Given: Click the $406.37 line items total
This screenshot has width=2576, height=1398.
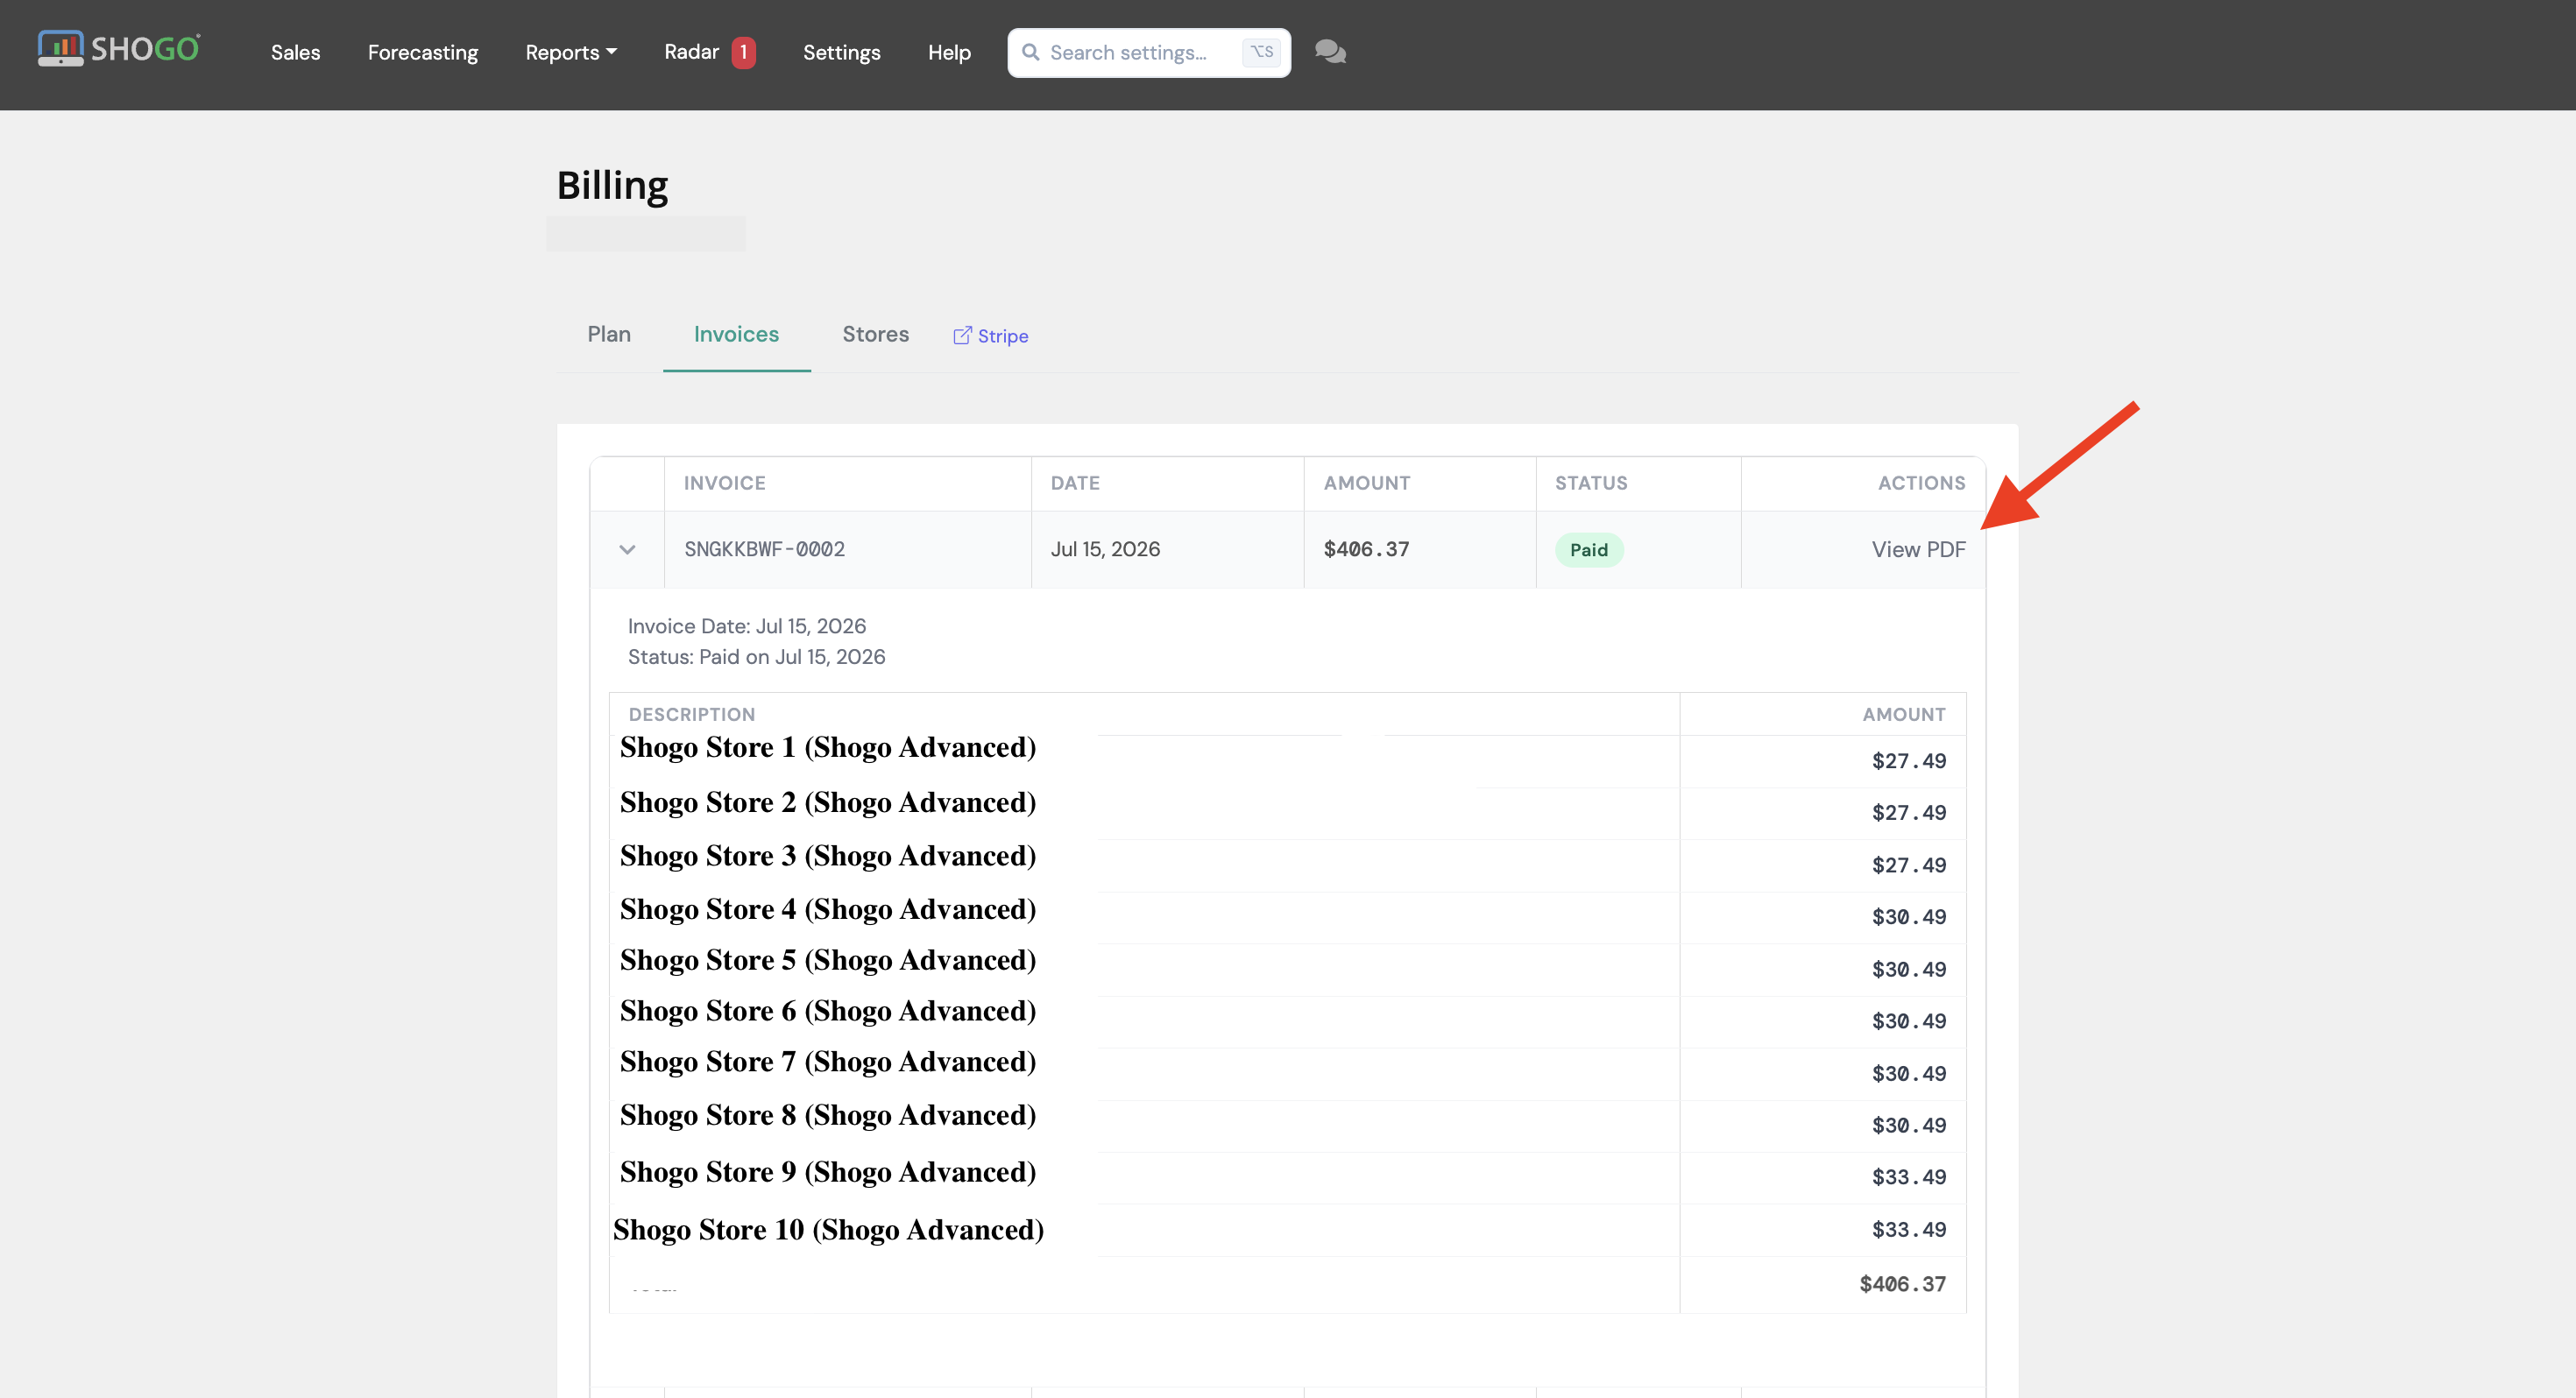Looking at the screenshot, I should pyautogui.click(x=1902, y=1284).
